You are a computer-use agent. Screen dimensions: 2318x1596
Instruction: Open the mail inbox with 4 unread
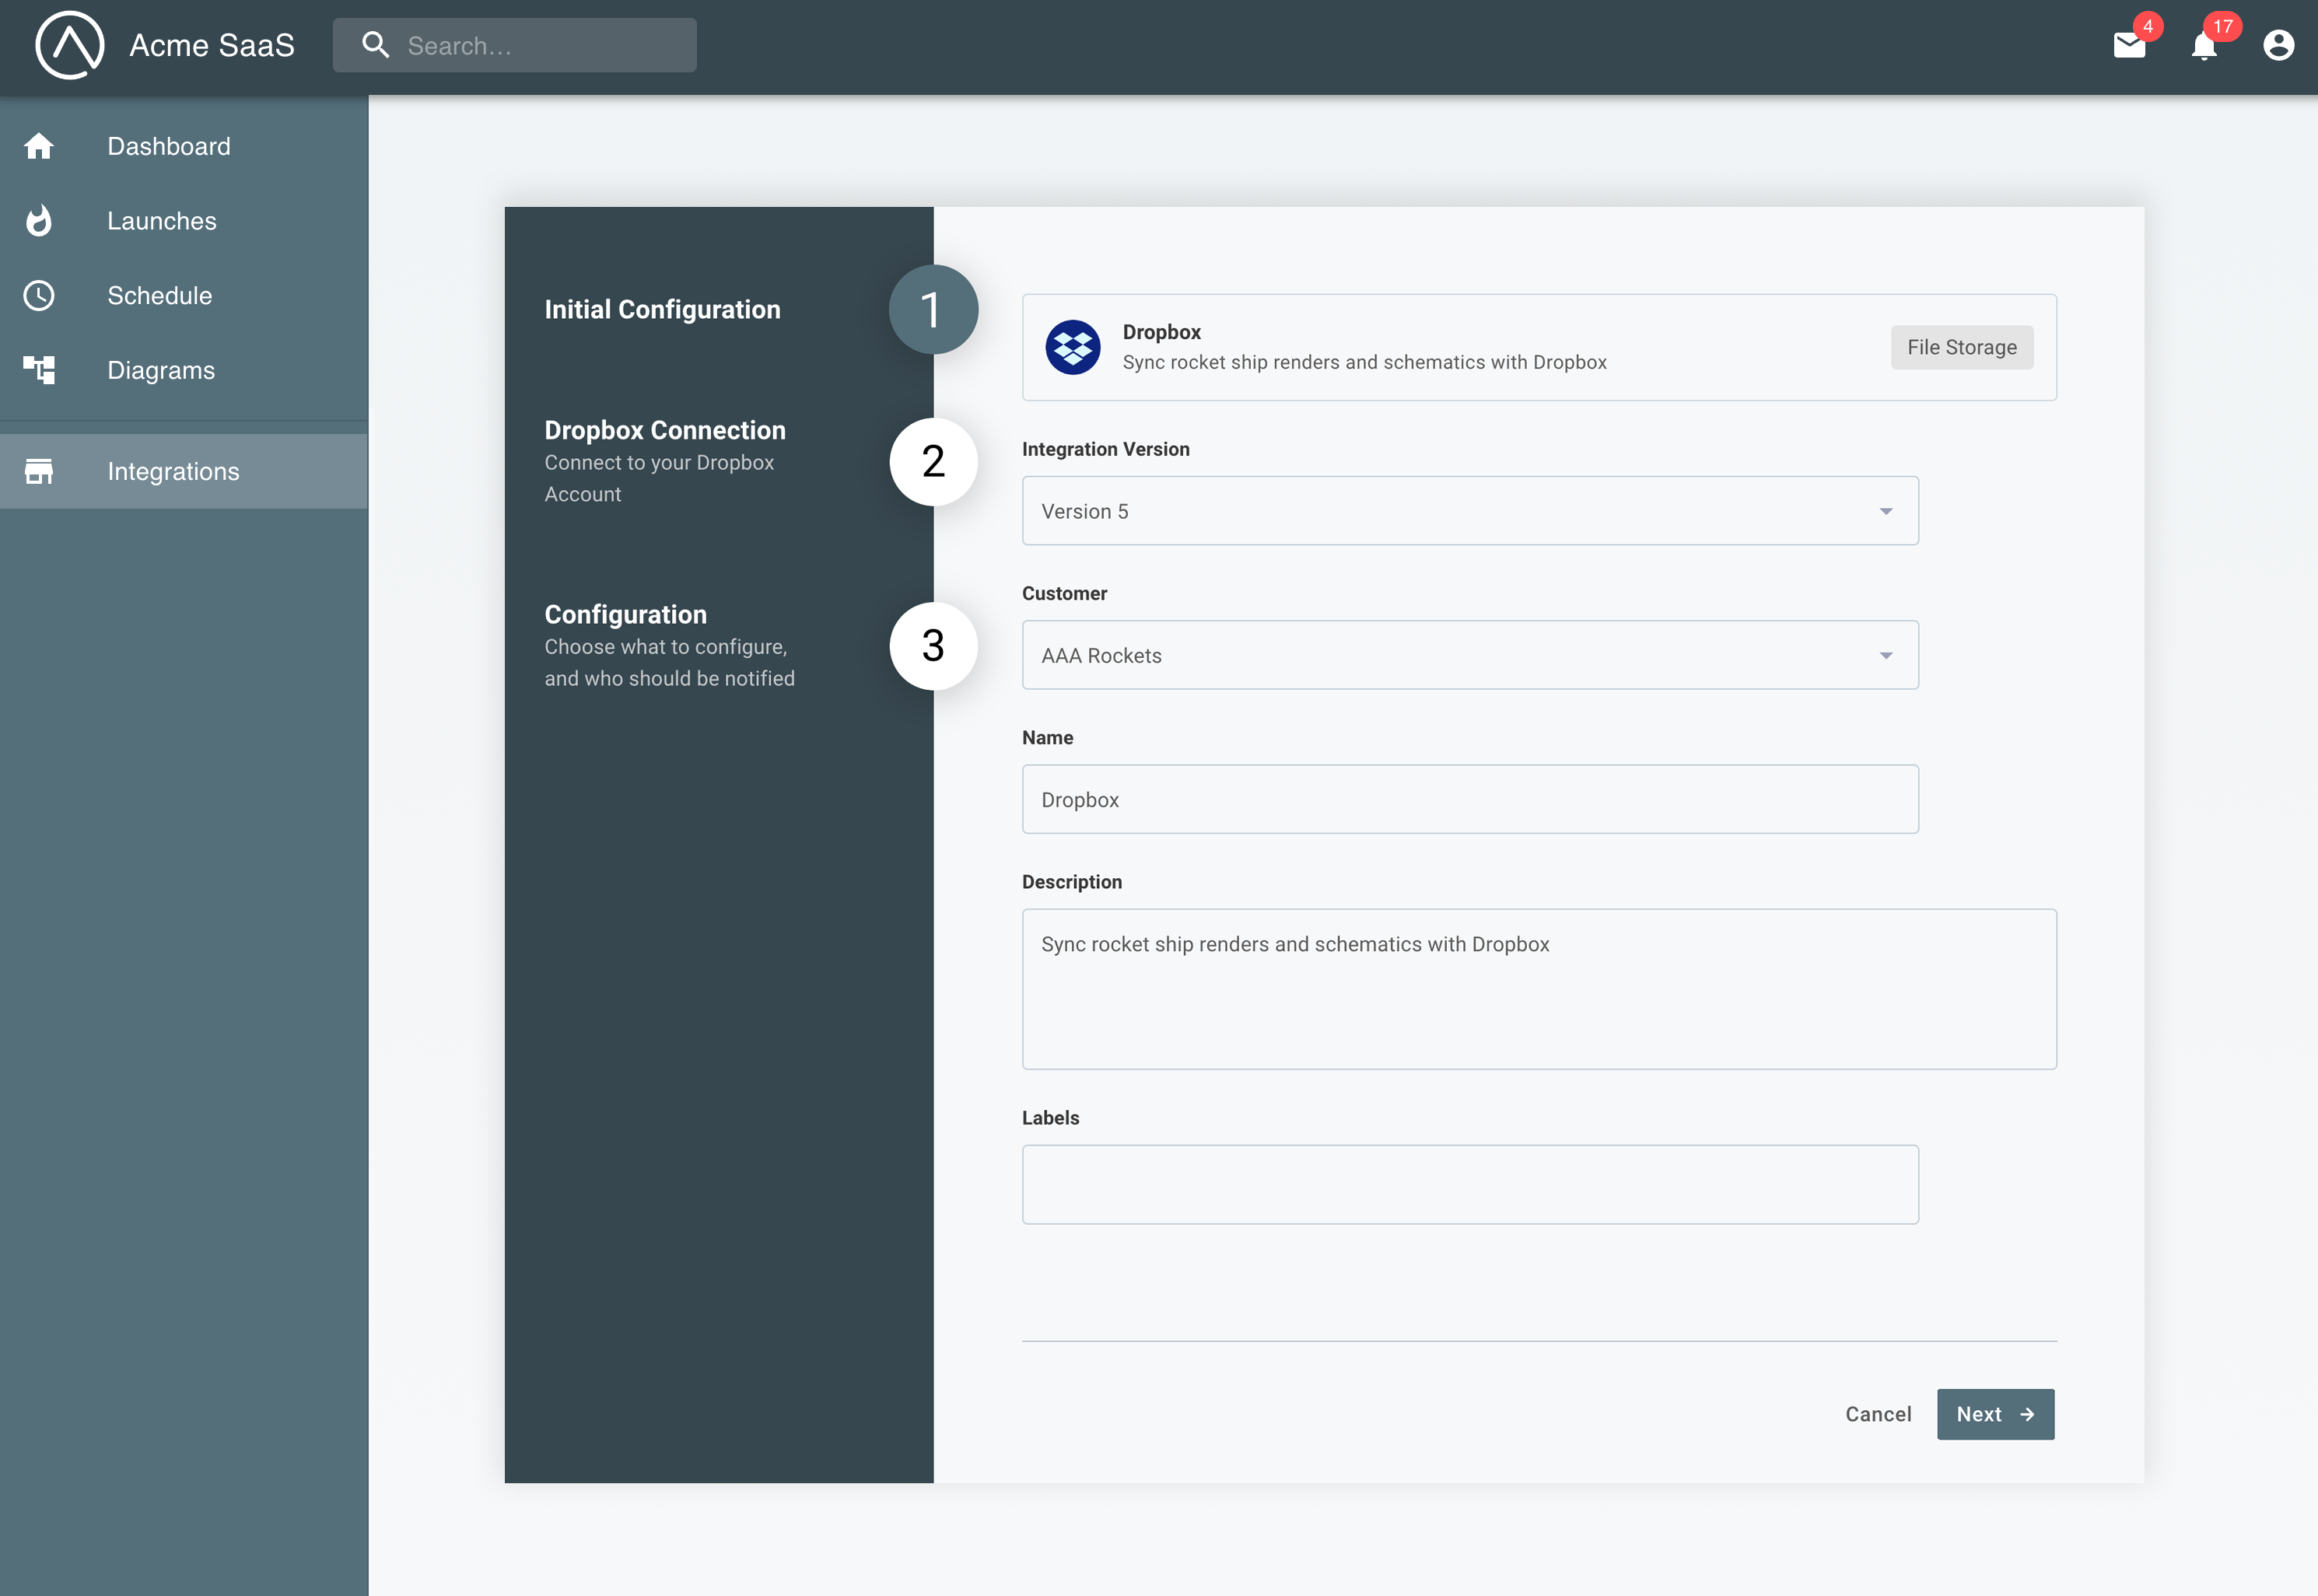click(2130, 45)
